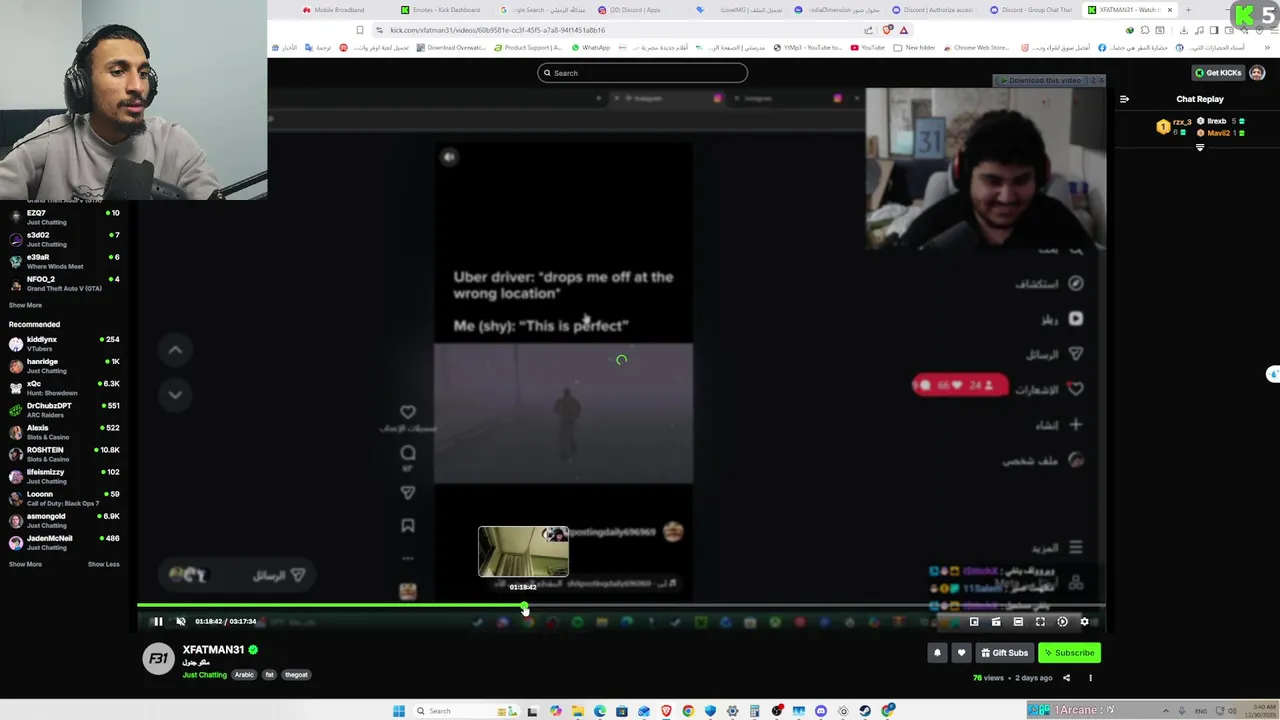Click Show Less in recommended list

103,564
